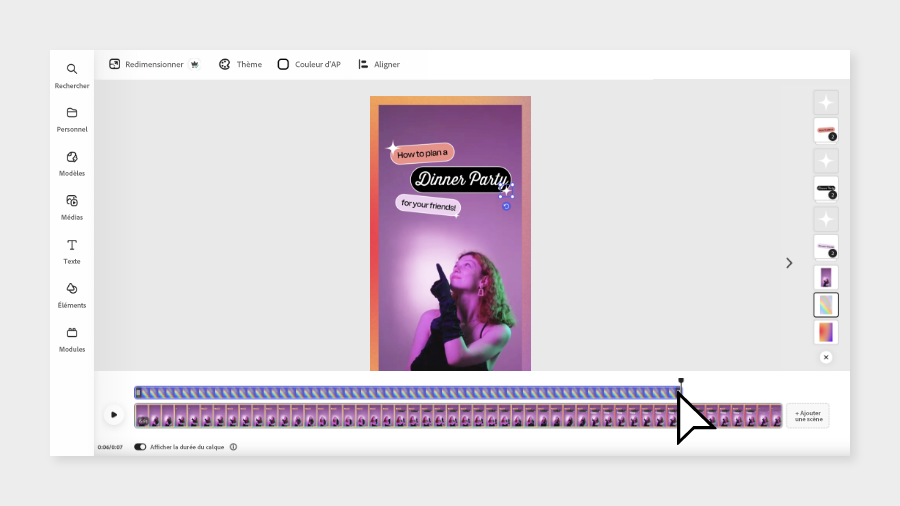
Task: Open Couleur d'AP background color picker
Action: coord(309,64)
